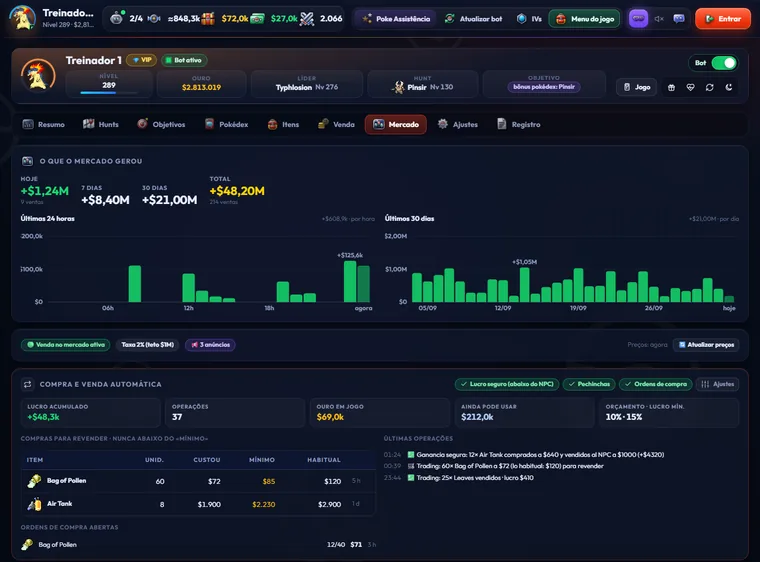Click the Air Tank item icon
Image resolution: width=760 pixels, height=562 pixels.
[x=34, y=504]
